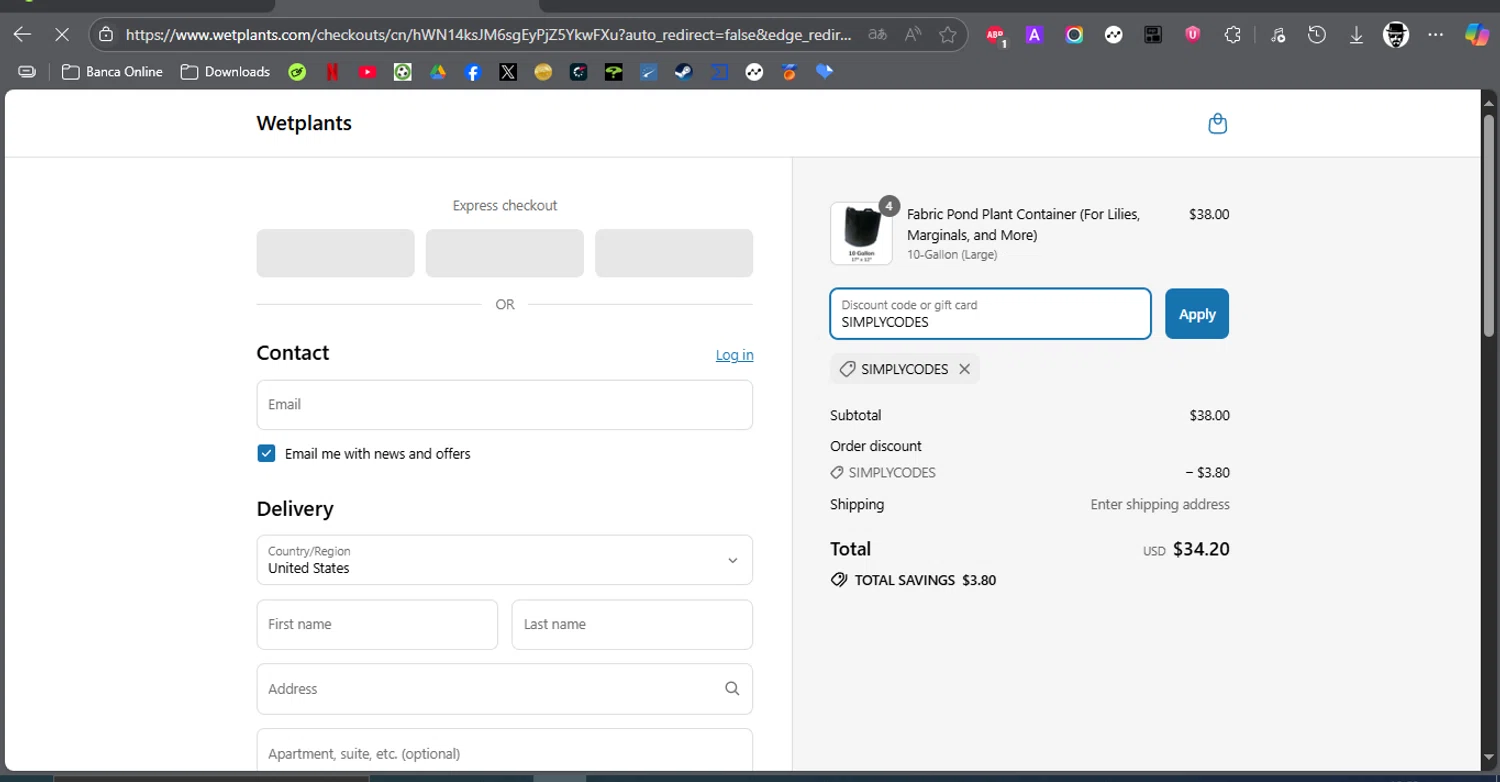Viewport: 1500px width, 782px height.
Task: Open the Downloads bookmarks folder
Action: pos(225,72)
